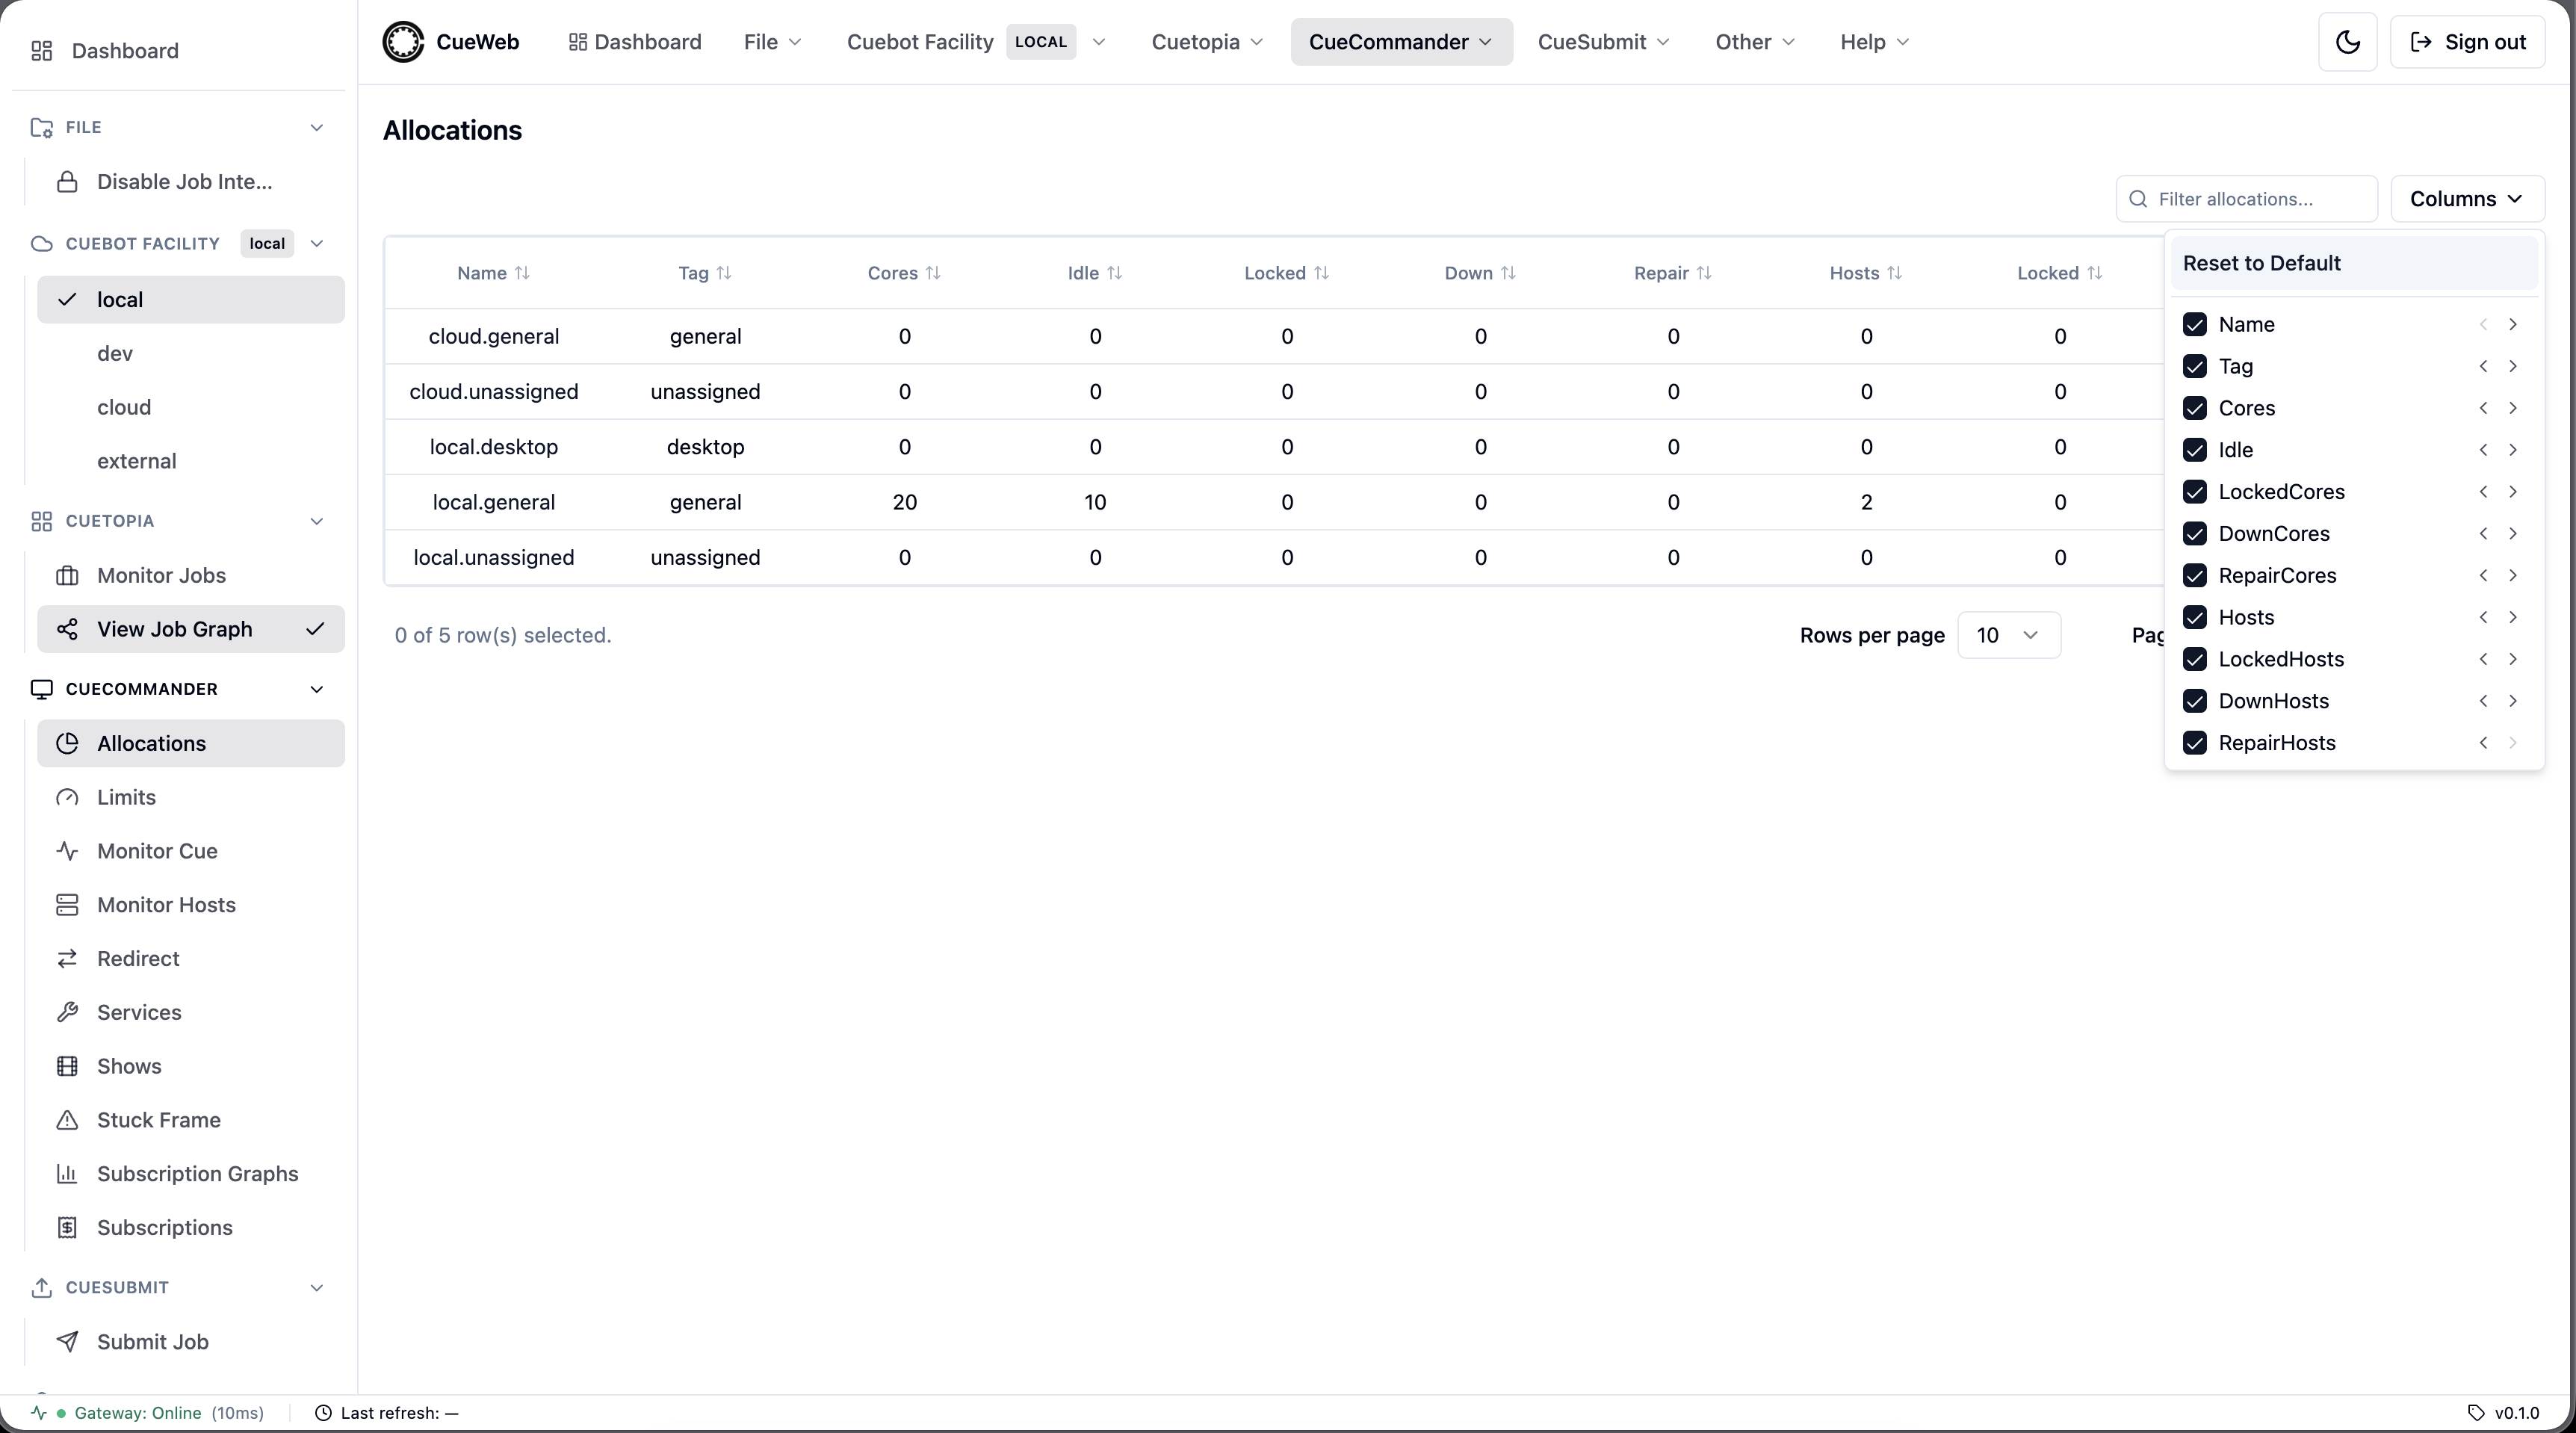
Task: Open the Columns dropdown
Action: pyautogui.click(x=2467, y=199)
